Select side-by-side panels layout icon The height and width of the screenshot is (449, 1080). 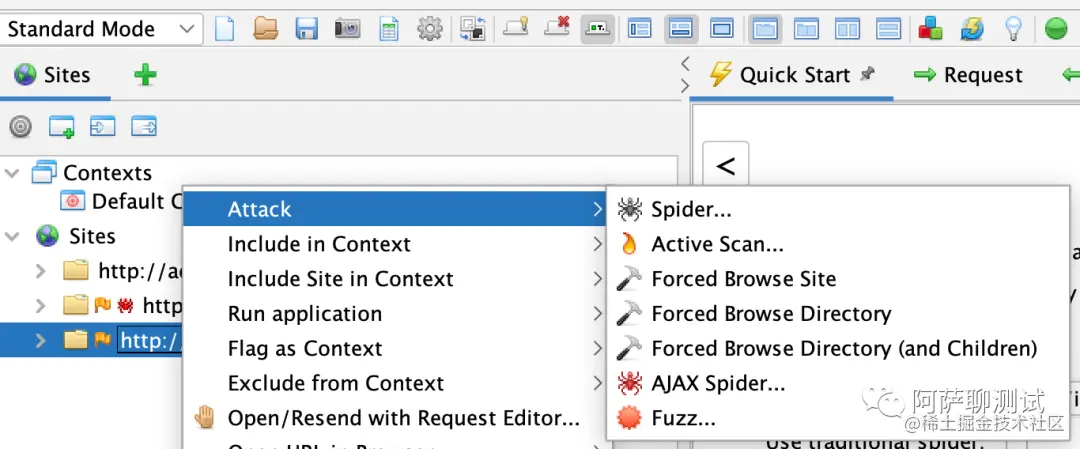tap(847, 29)
